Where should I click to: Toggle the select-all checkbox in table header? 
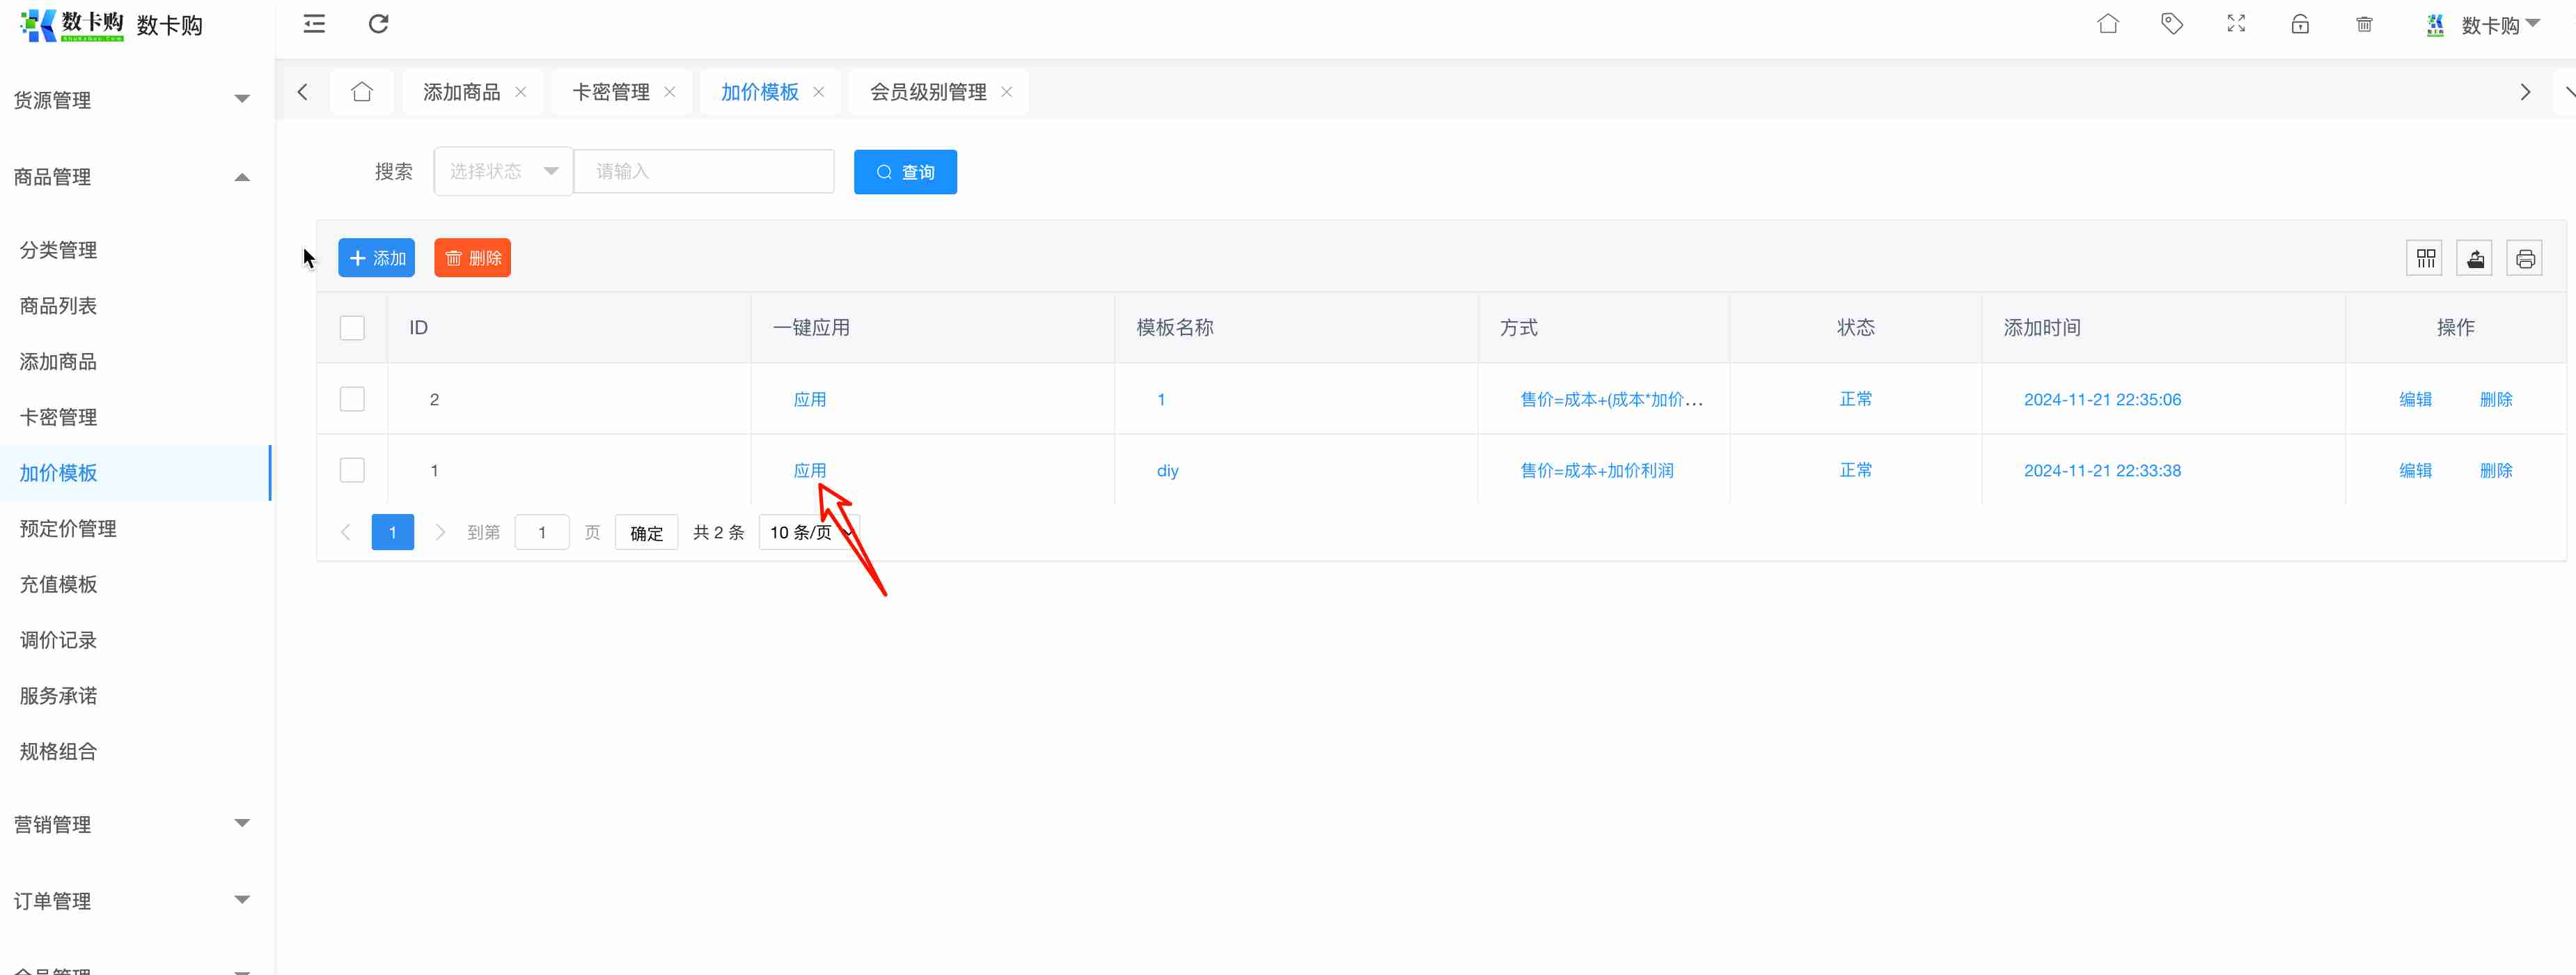tap(352, 328)
